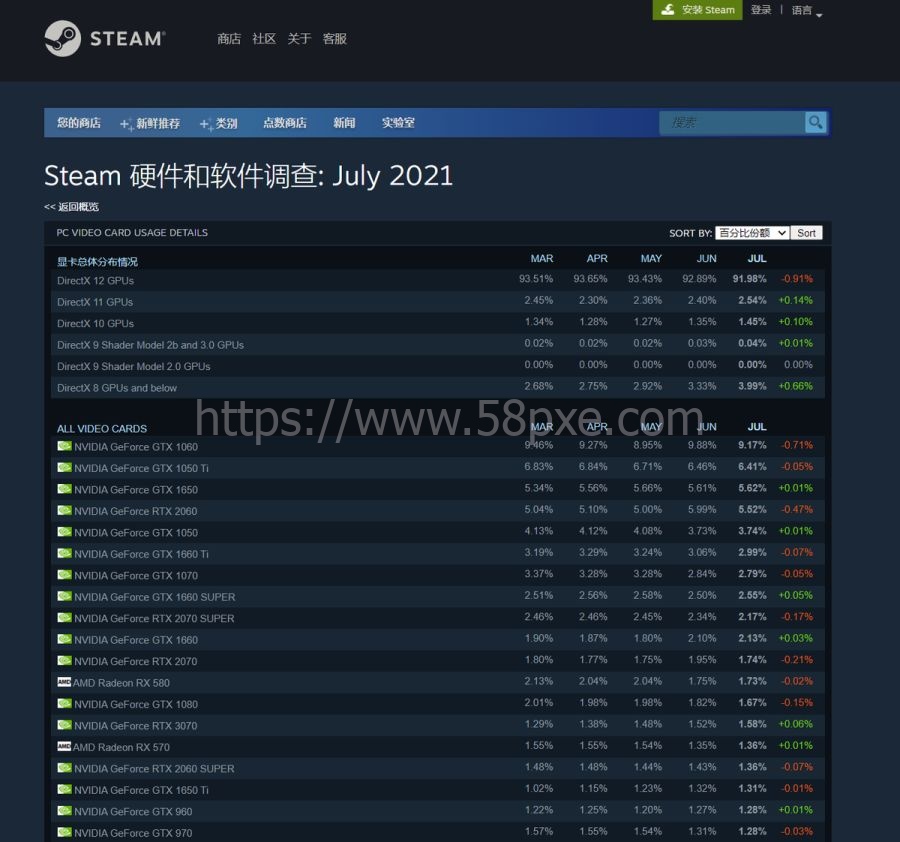Click AMD icon beside Radeon RX 580
Screen dimensions: 900x842
click(64, 682)
